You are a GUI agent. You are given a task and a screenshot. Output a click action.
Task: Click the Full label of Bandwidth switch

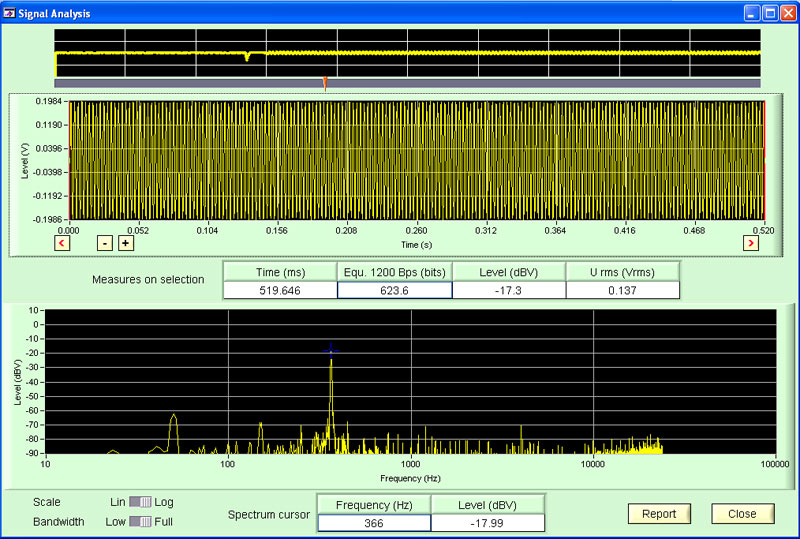click(x=163, y=522)
